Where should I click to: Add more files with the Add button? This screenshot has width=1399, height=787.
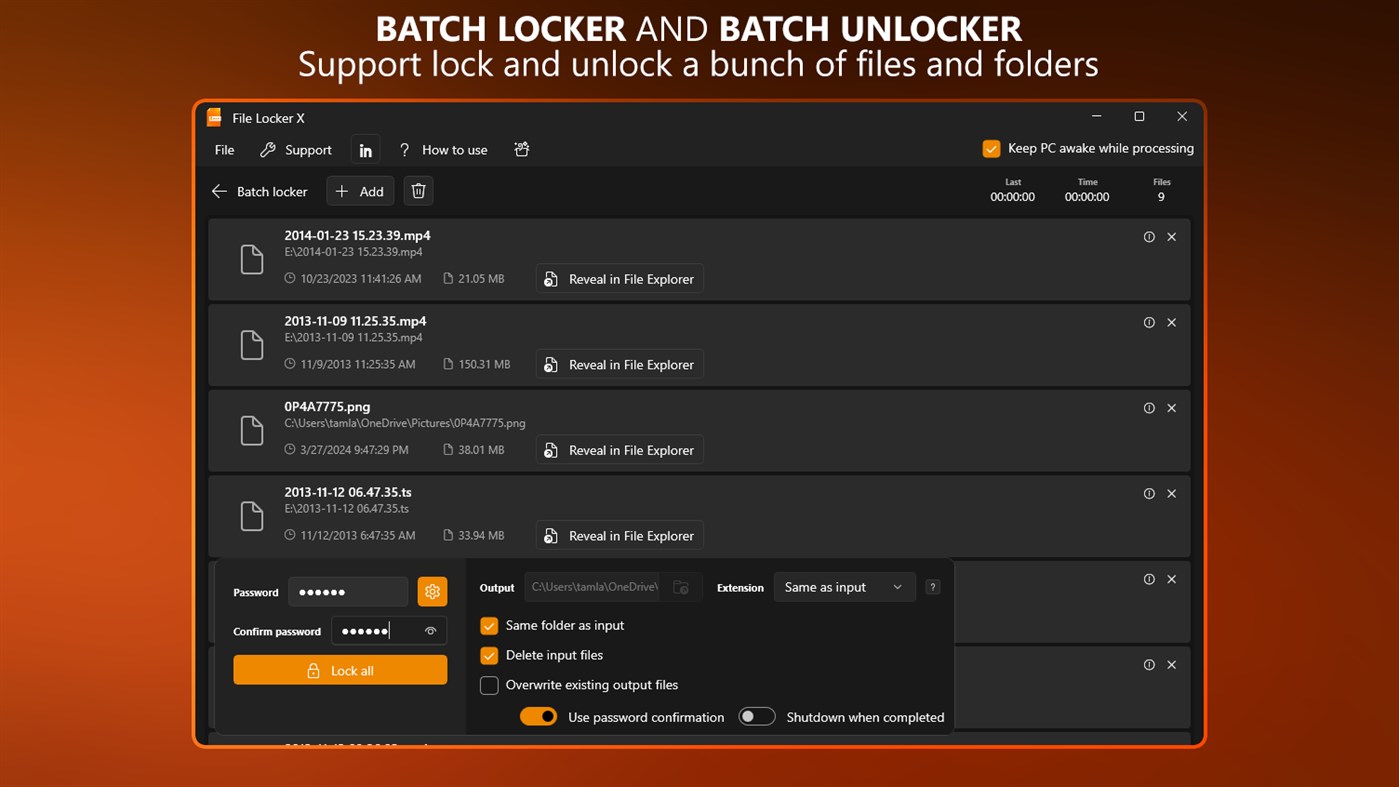(359, 191)
